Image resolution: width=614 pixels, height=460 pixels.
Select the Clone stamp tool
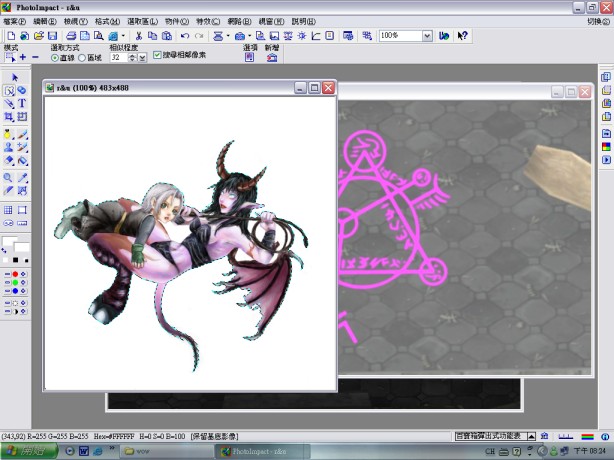(x=8, y=148)
